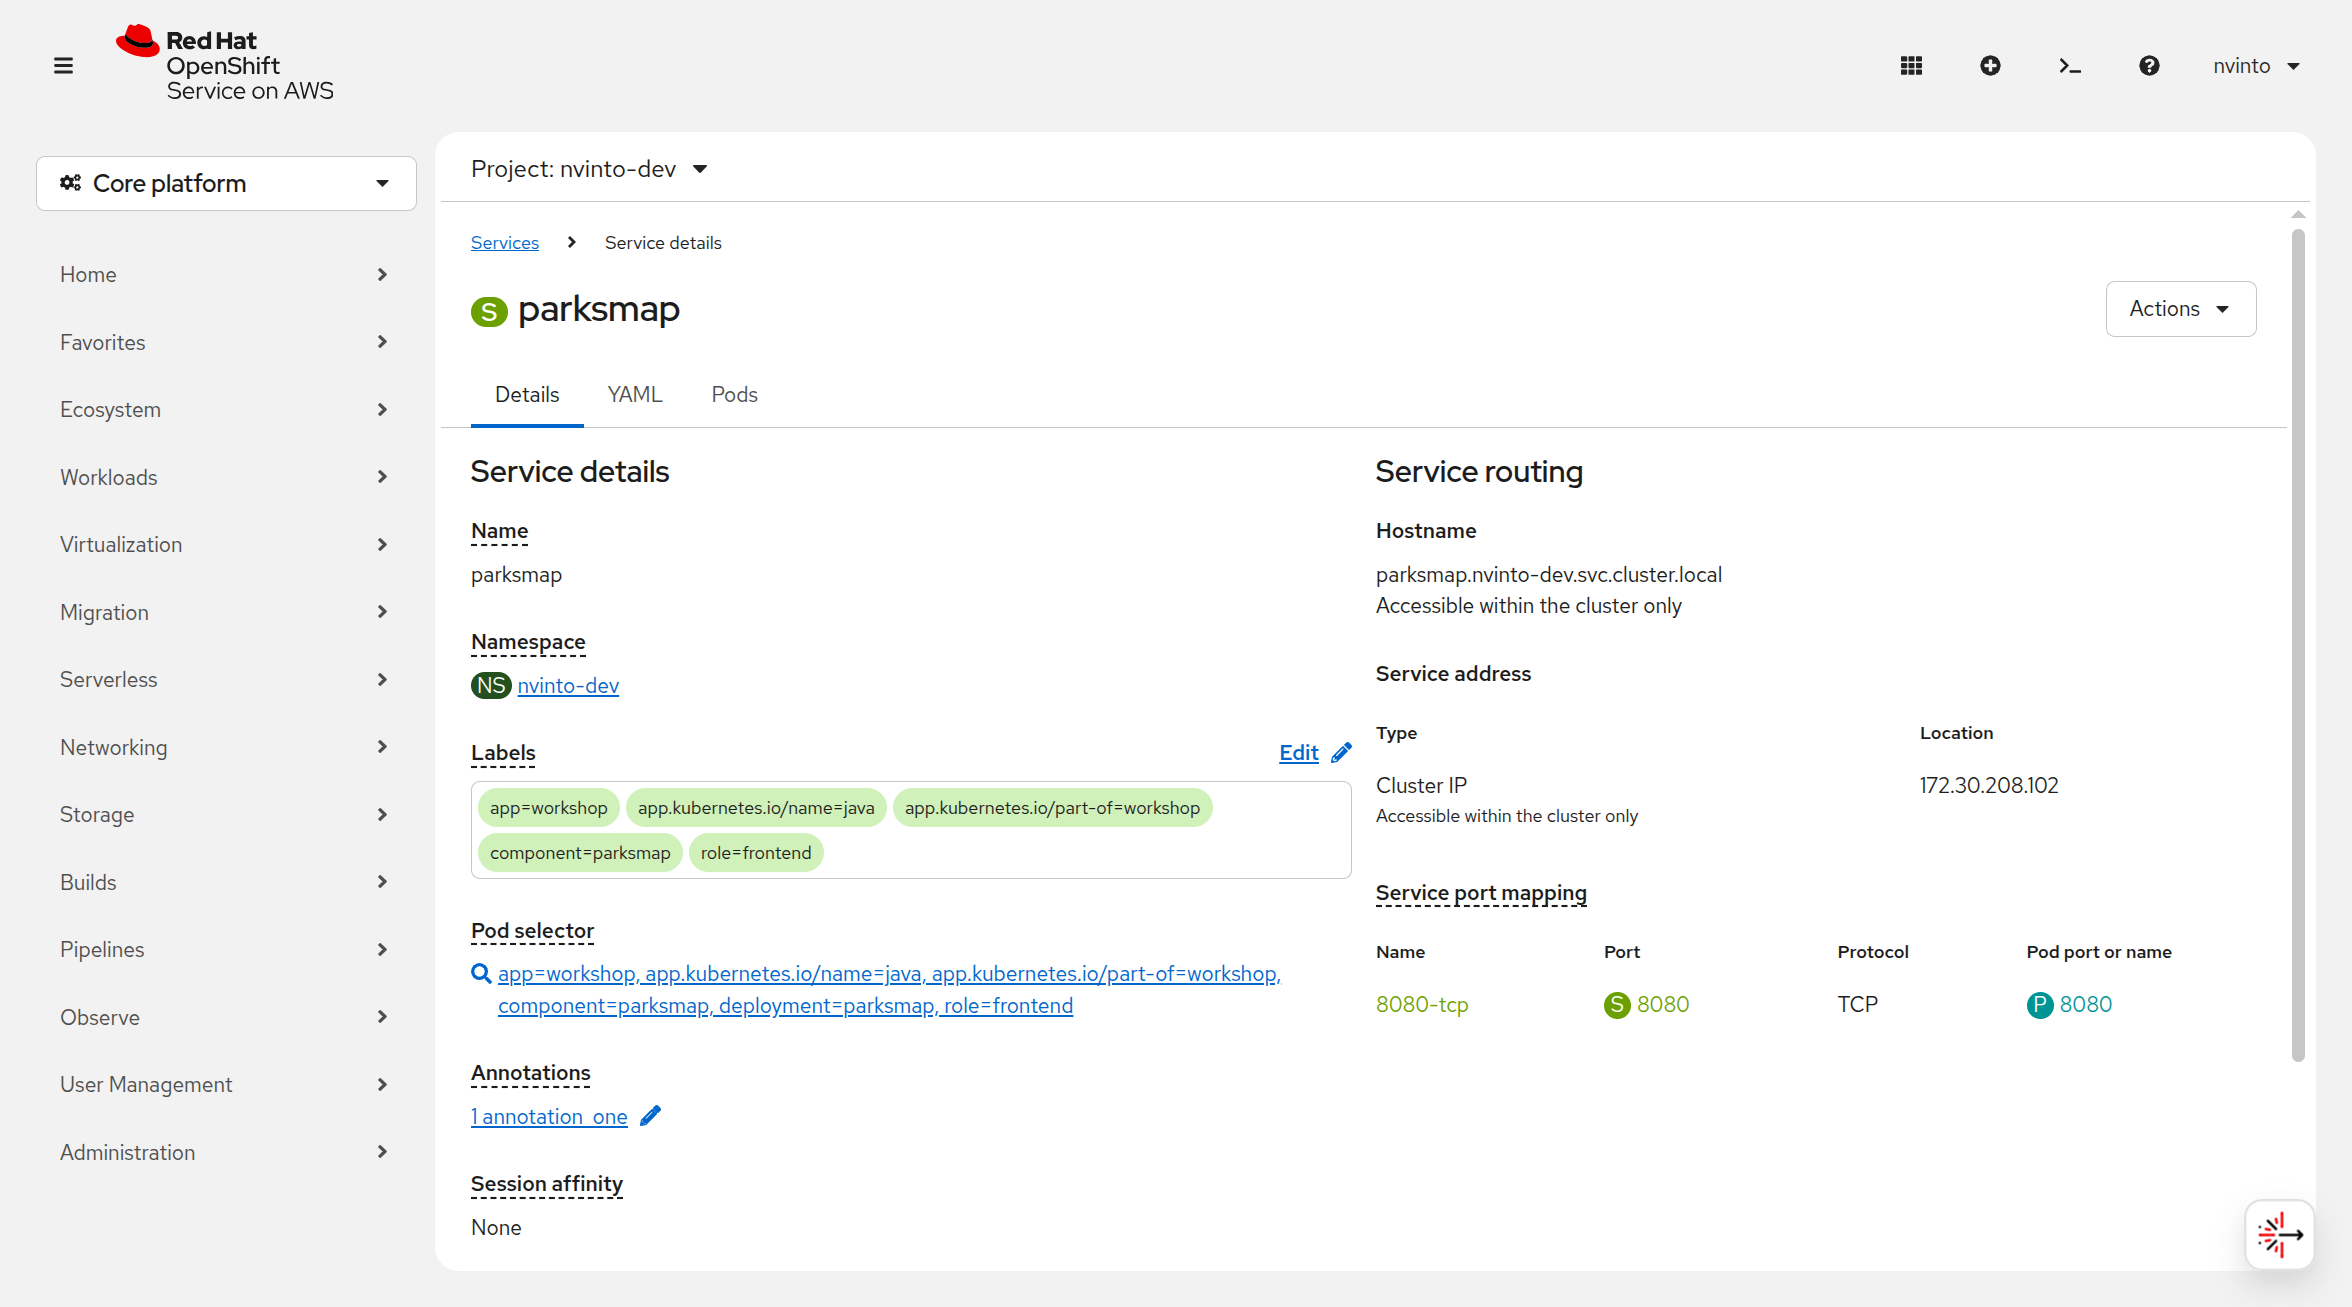Open the Actions dropdown menu

point(2181,309)
